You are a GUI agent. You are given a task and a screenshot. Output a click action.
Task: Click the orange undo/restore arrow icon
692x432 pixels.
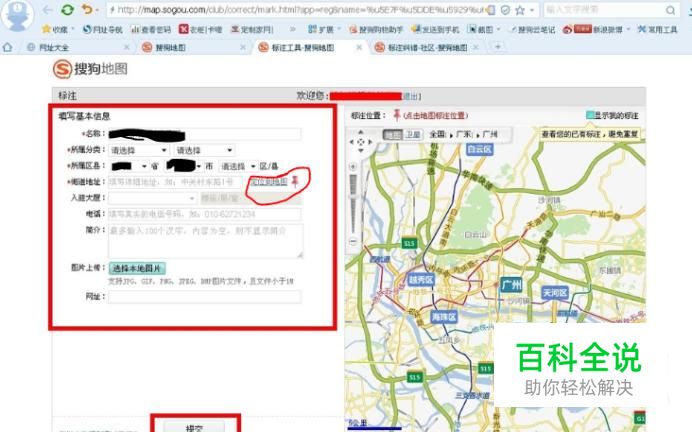click(87, 9)
